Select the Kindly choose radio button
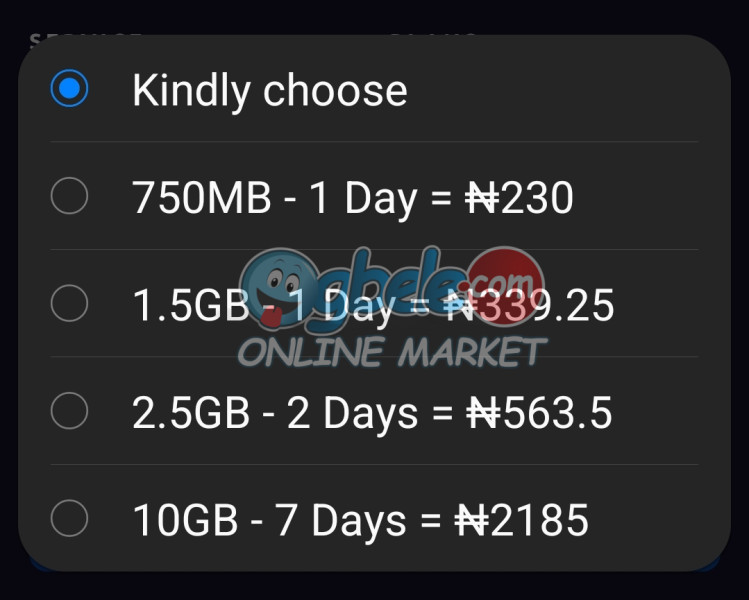 69,88
